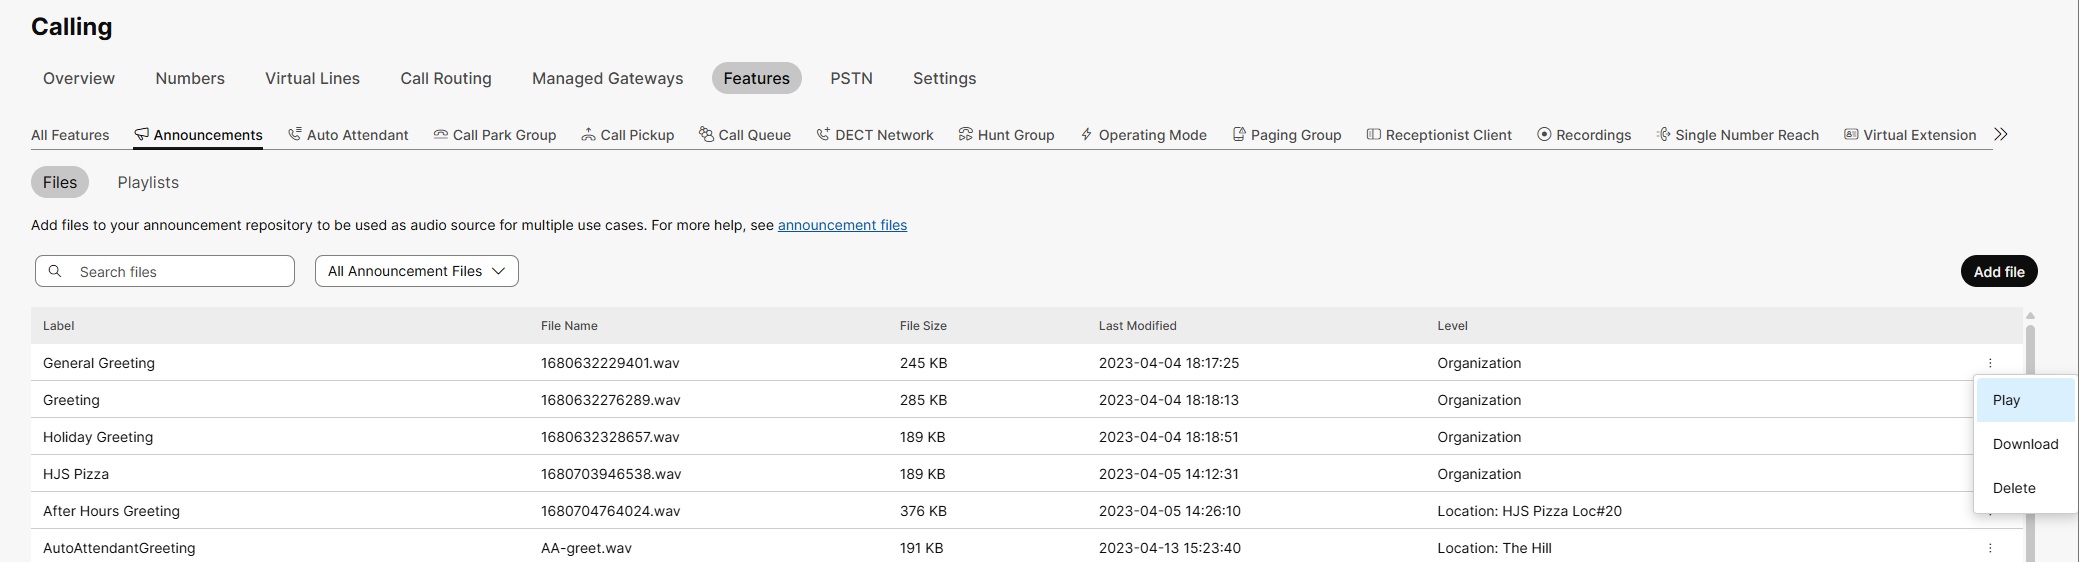
Task: Open the All Announcement Files dropdown
Action: tap(417, 271)
